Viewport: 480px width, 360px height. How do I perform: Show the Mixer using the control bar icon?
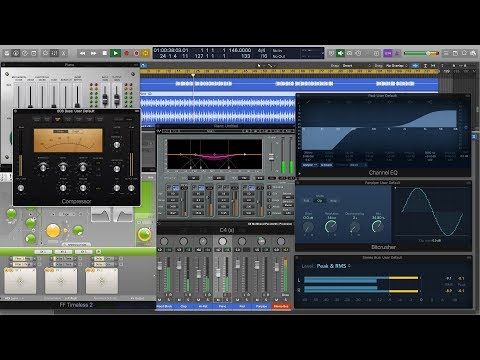tap(55, 53)
